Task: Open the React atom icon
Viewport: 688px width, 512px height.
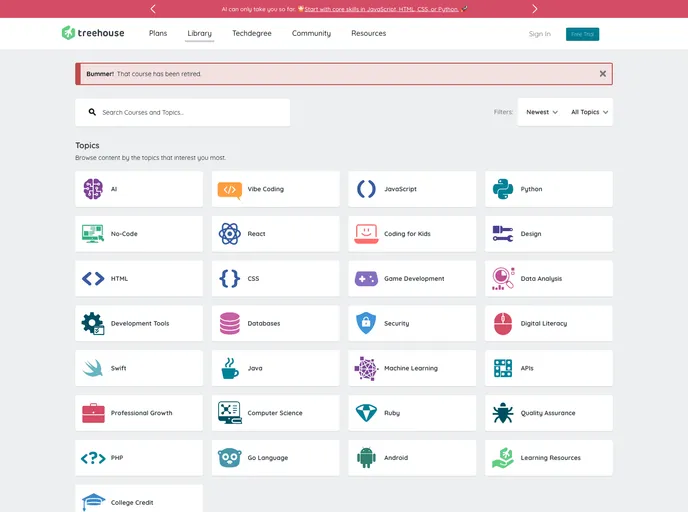Action: (229, 234)
